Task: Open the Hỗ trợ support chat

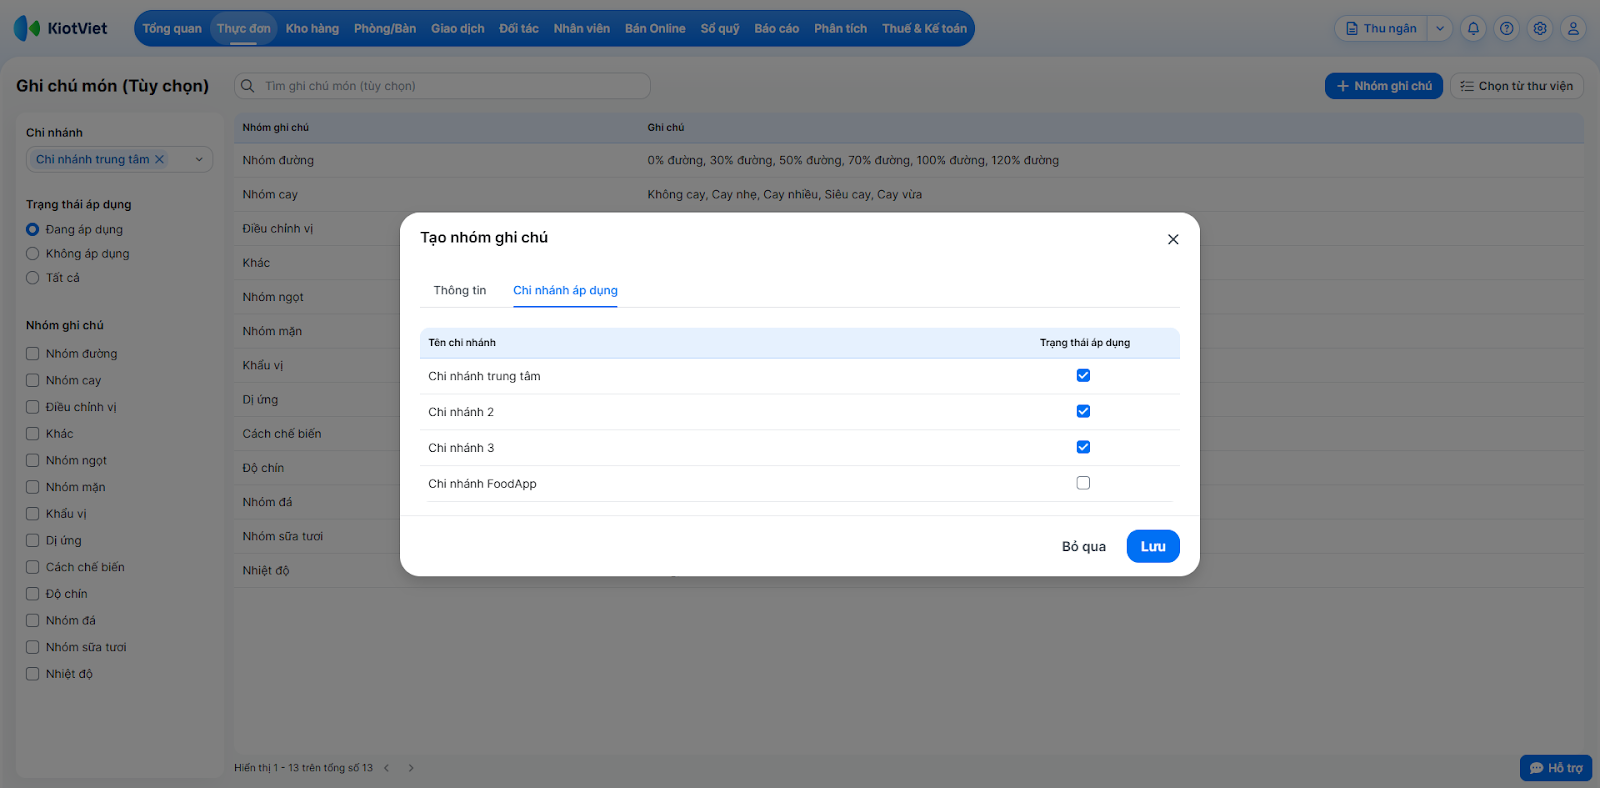Action: point(1556,768)
